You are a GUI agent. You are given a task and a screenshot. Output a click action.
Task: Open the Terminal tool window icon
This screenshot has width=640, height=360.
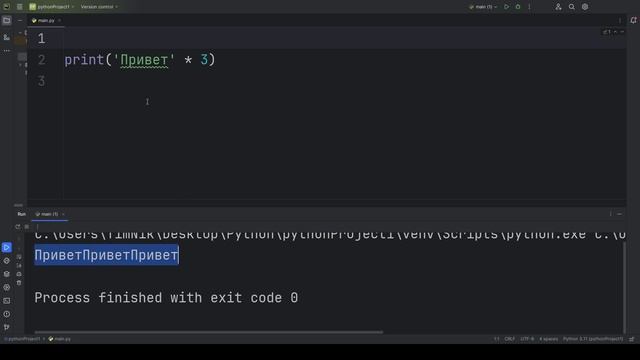pyautogui.click(x=7, y=301)
